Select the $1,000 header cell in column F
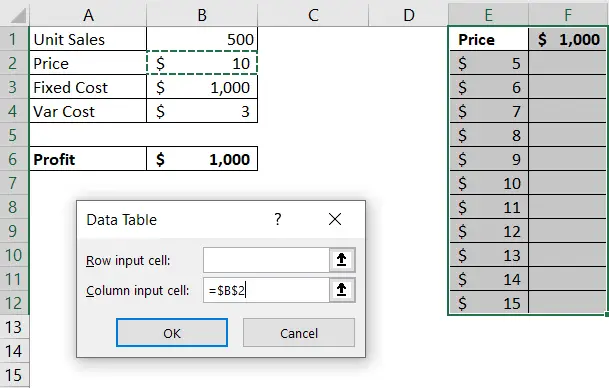Screen dimensions: 609x388 click(x=568, y=39)
